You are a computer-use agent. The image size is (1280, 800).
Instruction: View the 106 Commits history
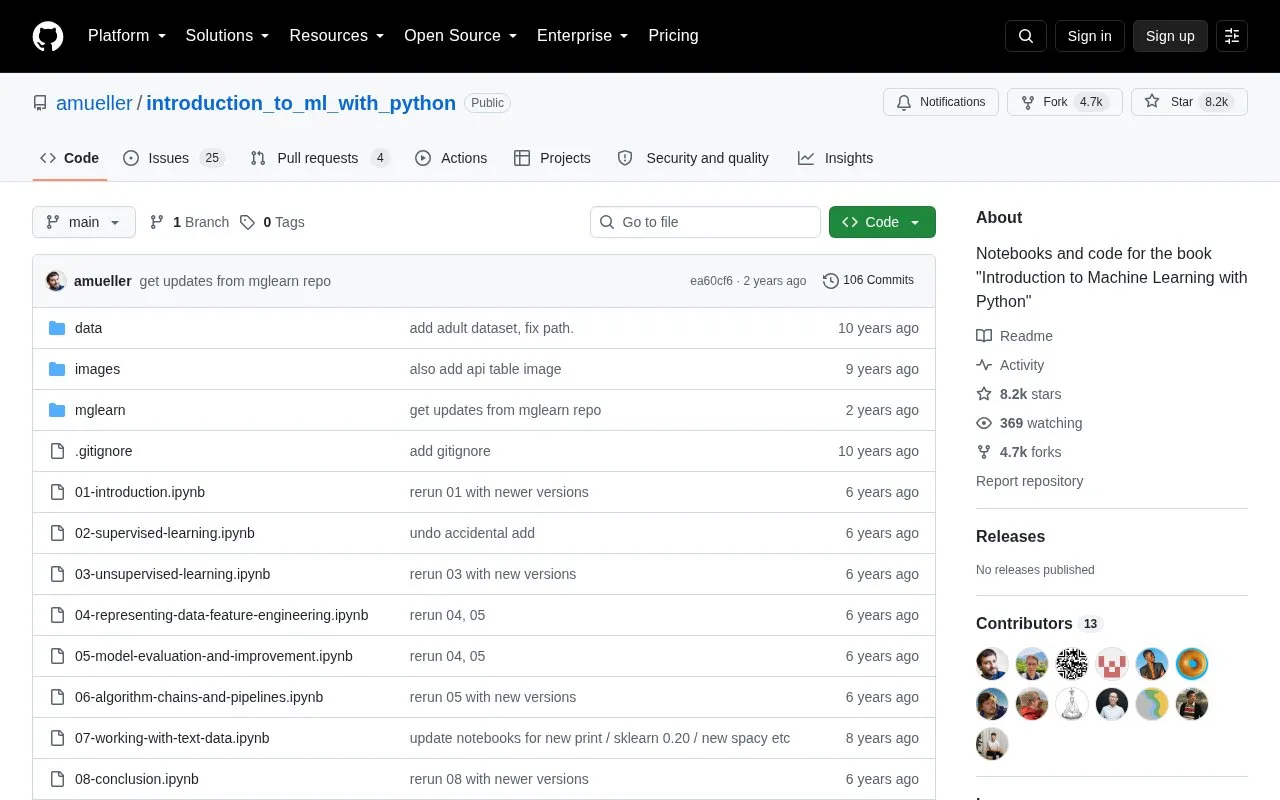pyautogui.click(x=868, y=280)
